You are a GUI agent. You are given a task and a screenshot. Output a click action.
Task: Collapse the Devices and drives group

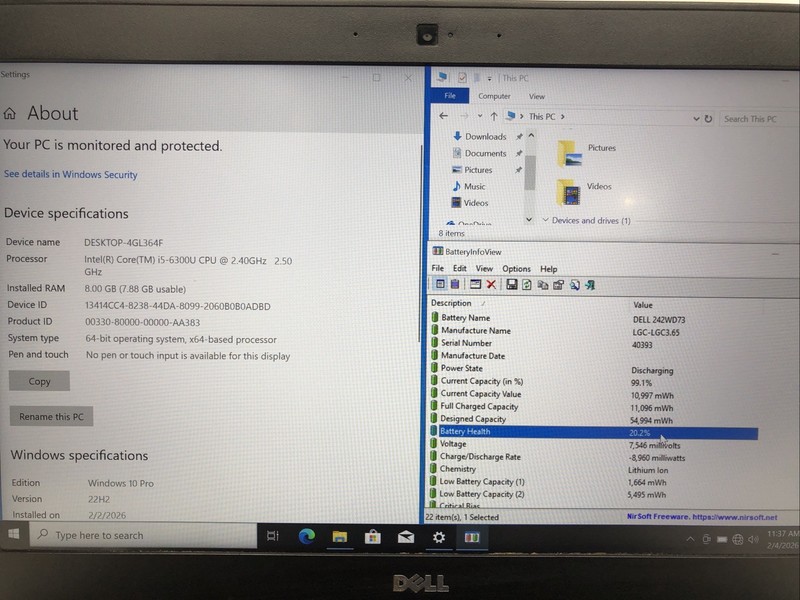tap(545, 220)
